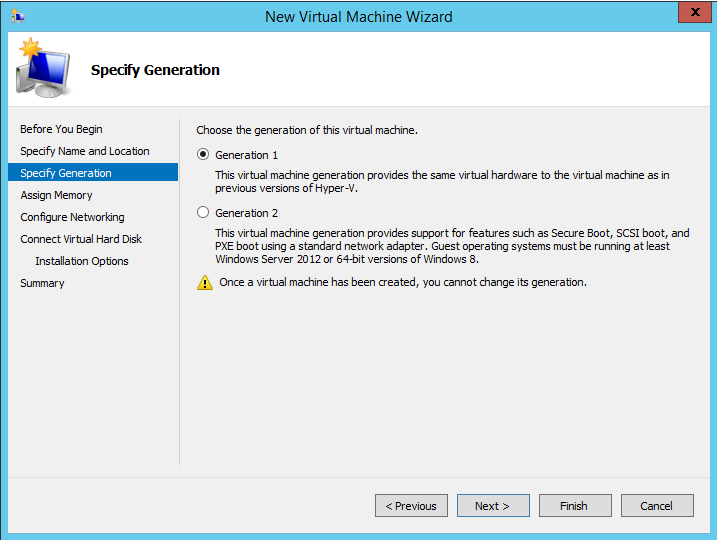Image resolution: width=717 pixels, height=540 pixels.
Task: Select the Generation 2 radio button
Action: (x=204, y=213)
